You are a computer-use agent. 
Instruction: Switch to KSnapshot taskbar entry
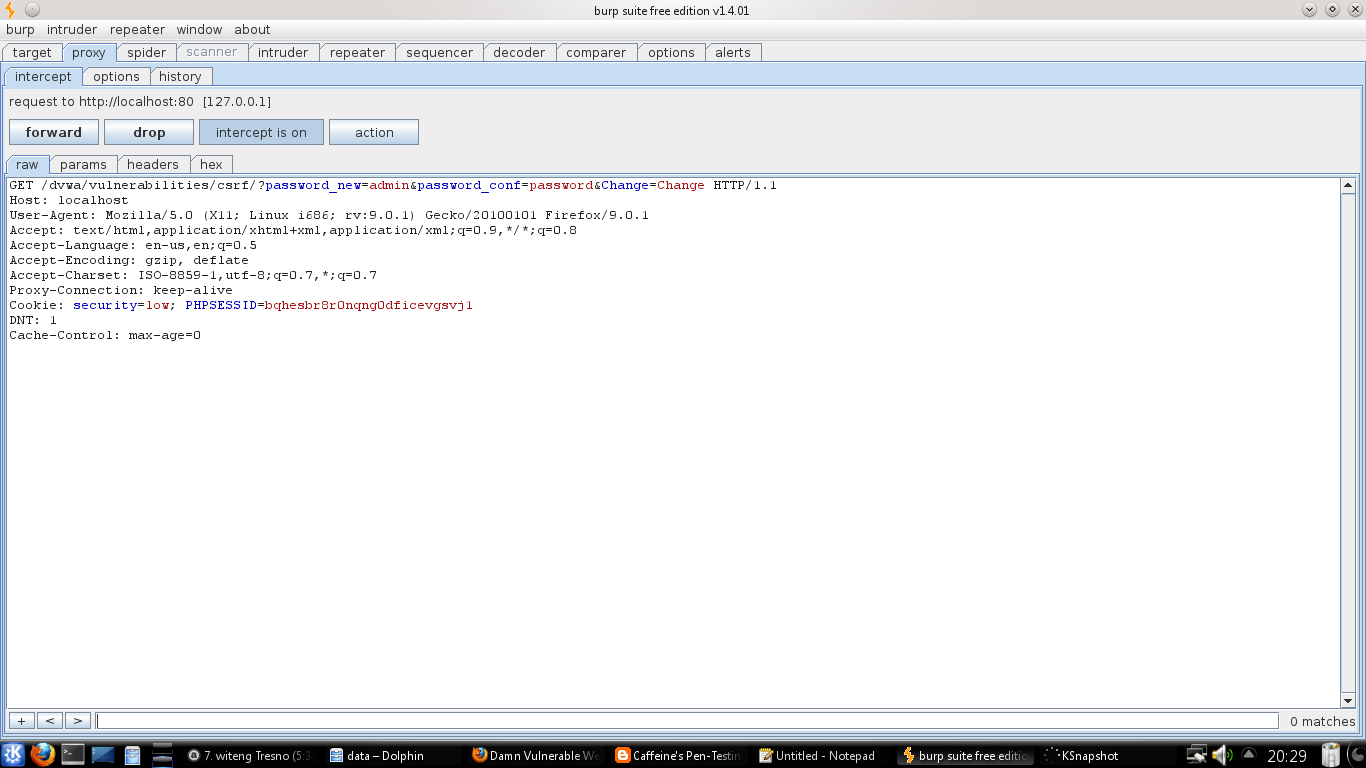point(1108,756)
